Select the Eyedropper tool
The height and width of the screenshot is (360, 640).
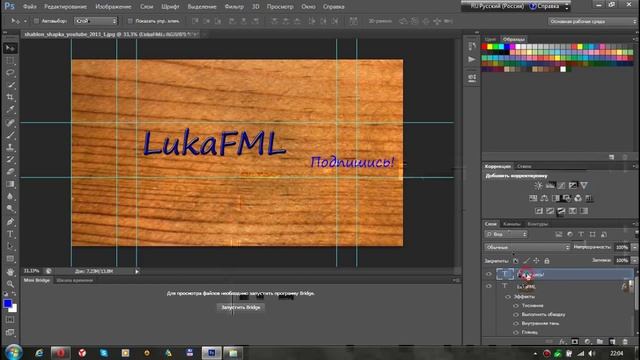point(10,109)
